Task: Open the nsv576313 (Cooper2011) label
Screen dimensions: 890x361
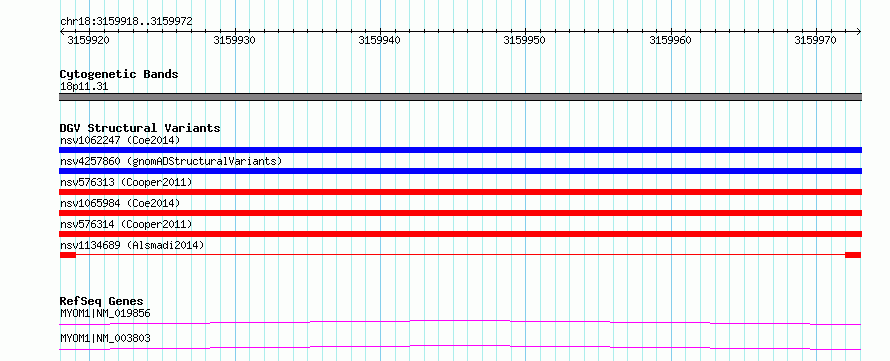Action: 126,182
